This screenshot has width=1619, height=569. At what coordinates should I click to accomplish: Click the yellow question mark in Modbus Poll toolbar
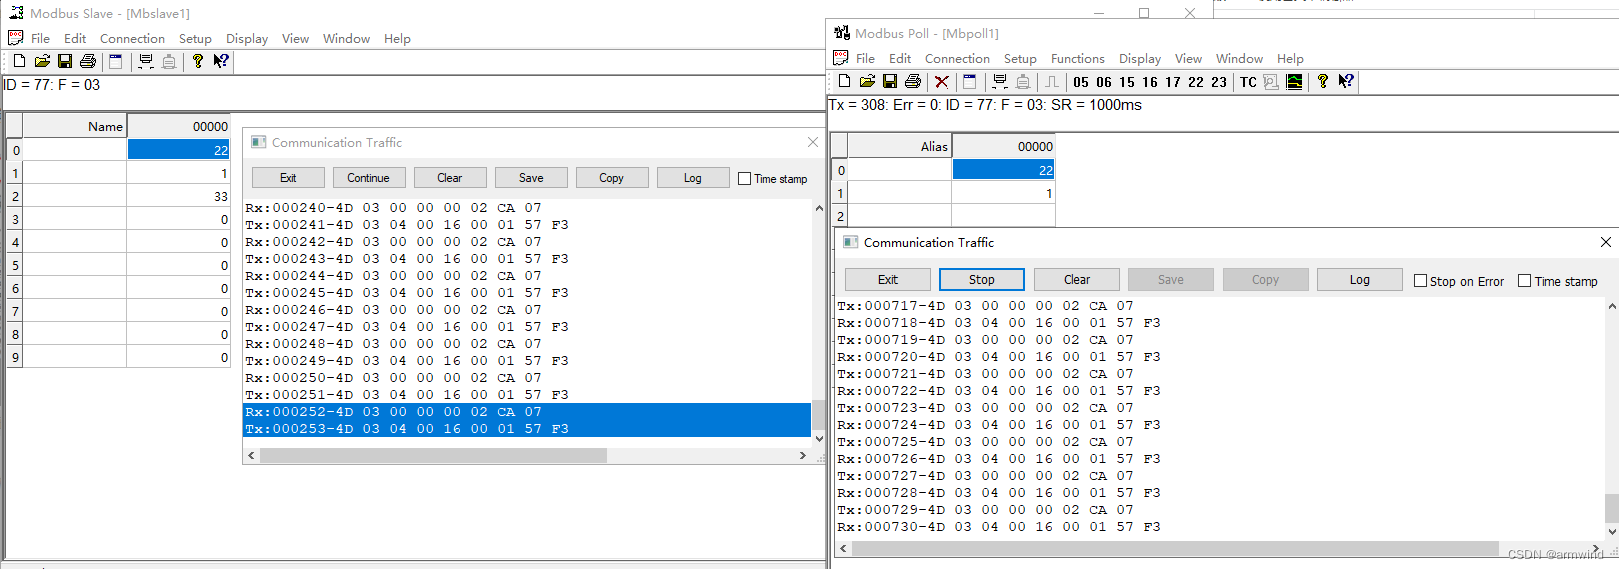(x=1323, y=82)
